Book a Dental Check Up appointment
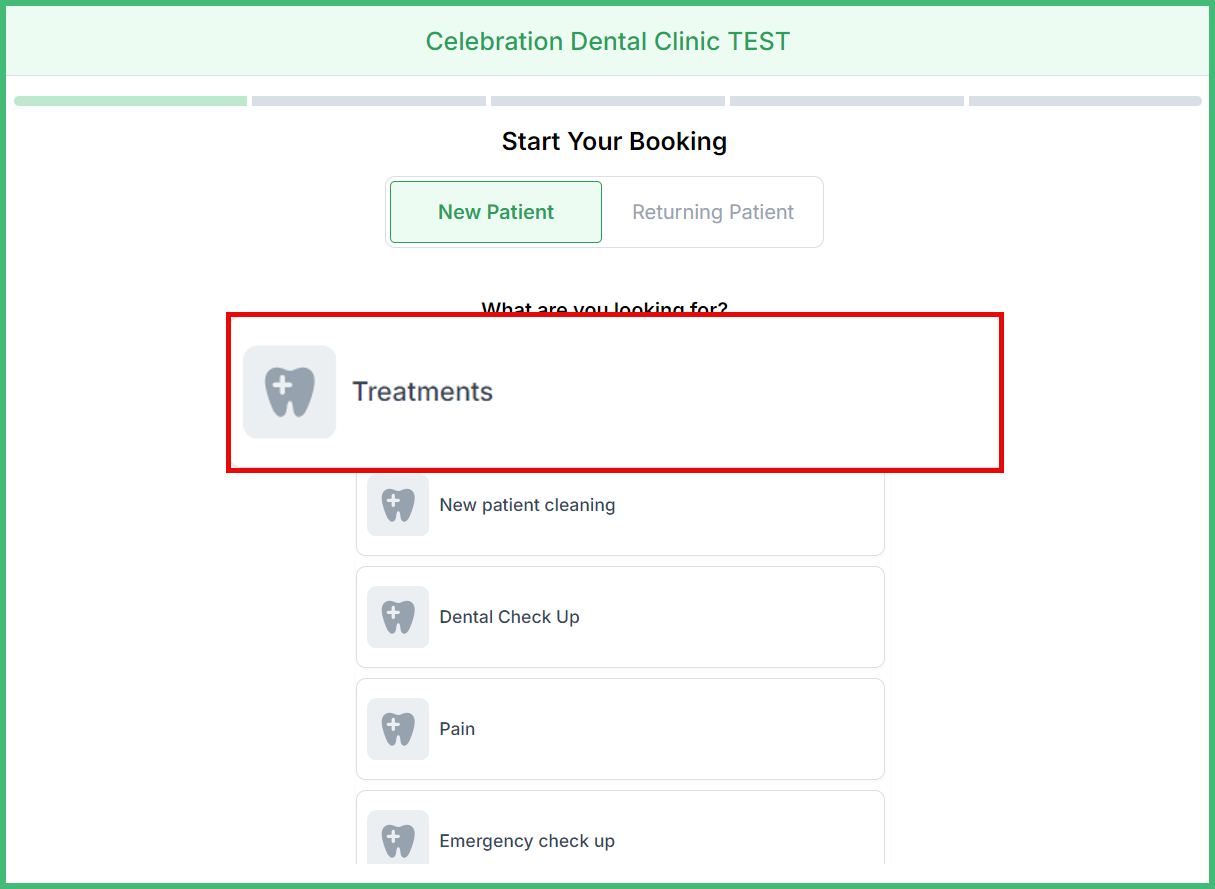Screen dimensions: 1215x889 pyautogui.click(x=620, y=617)
